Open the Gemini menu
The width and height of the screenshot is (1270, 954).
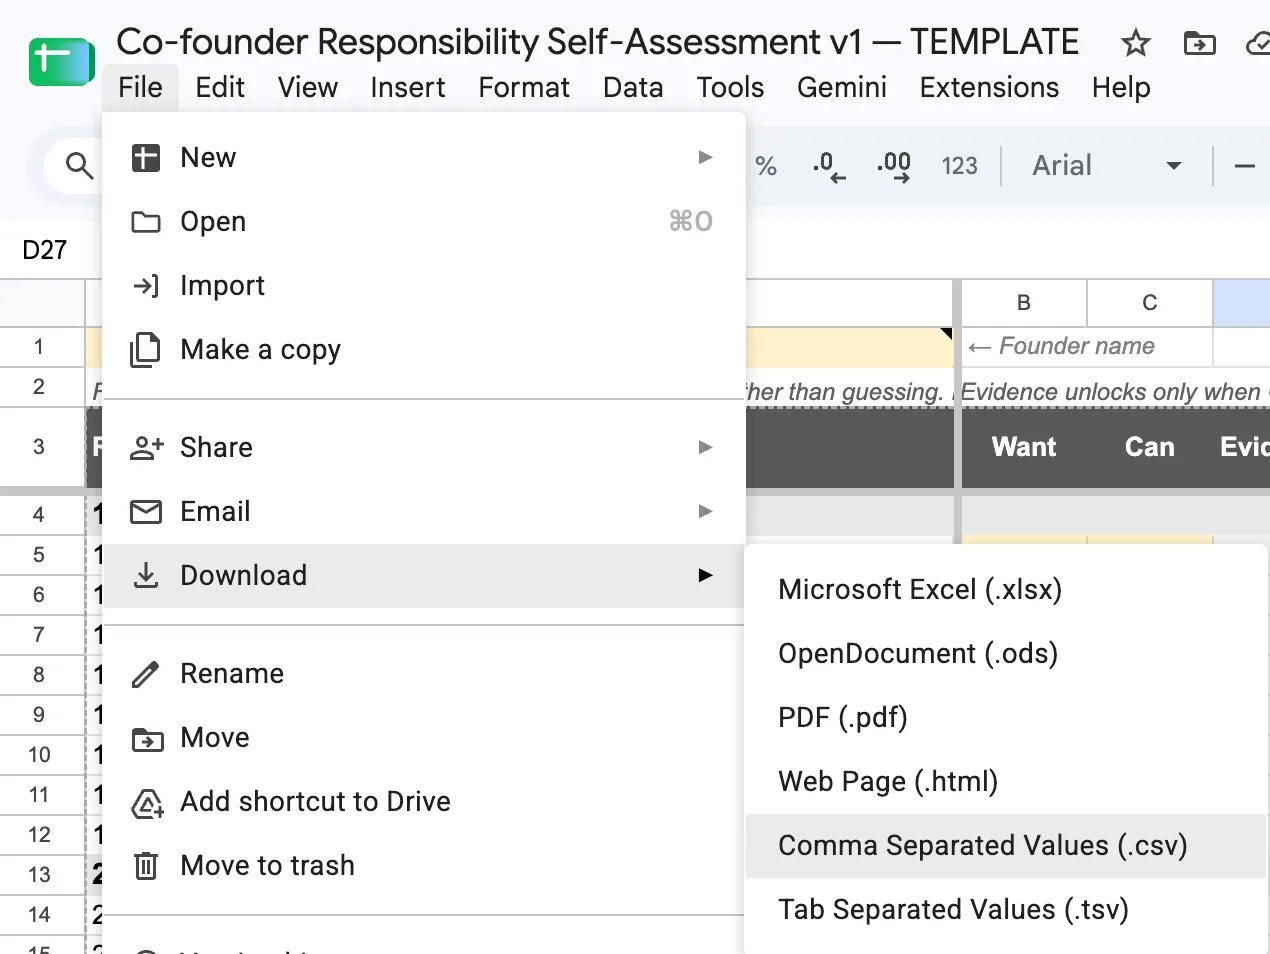pyautogui.click(x=842, y=88)
